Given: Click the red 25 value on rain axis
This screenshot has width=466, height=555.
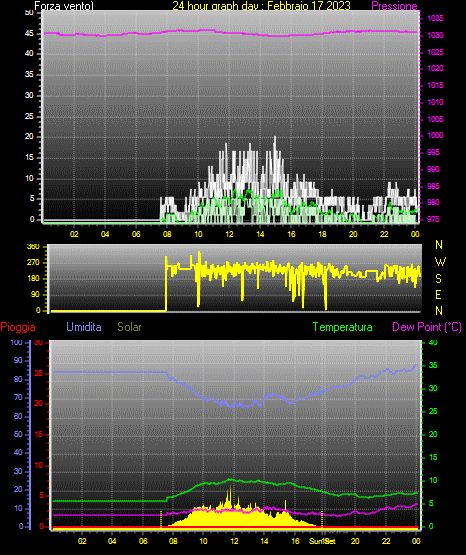Looking at the screenshot, I should (39, 373).
